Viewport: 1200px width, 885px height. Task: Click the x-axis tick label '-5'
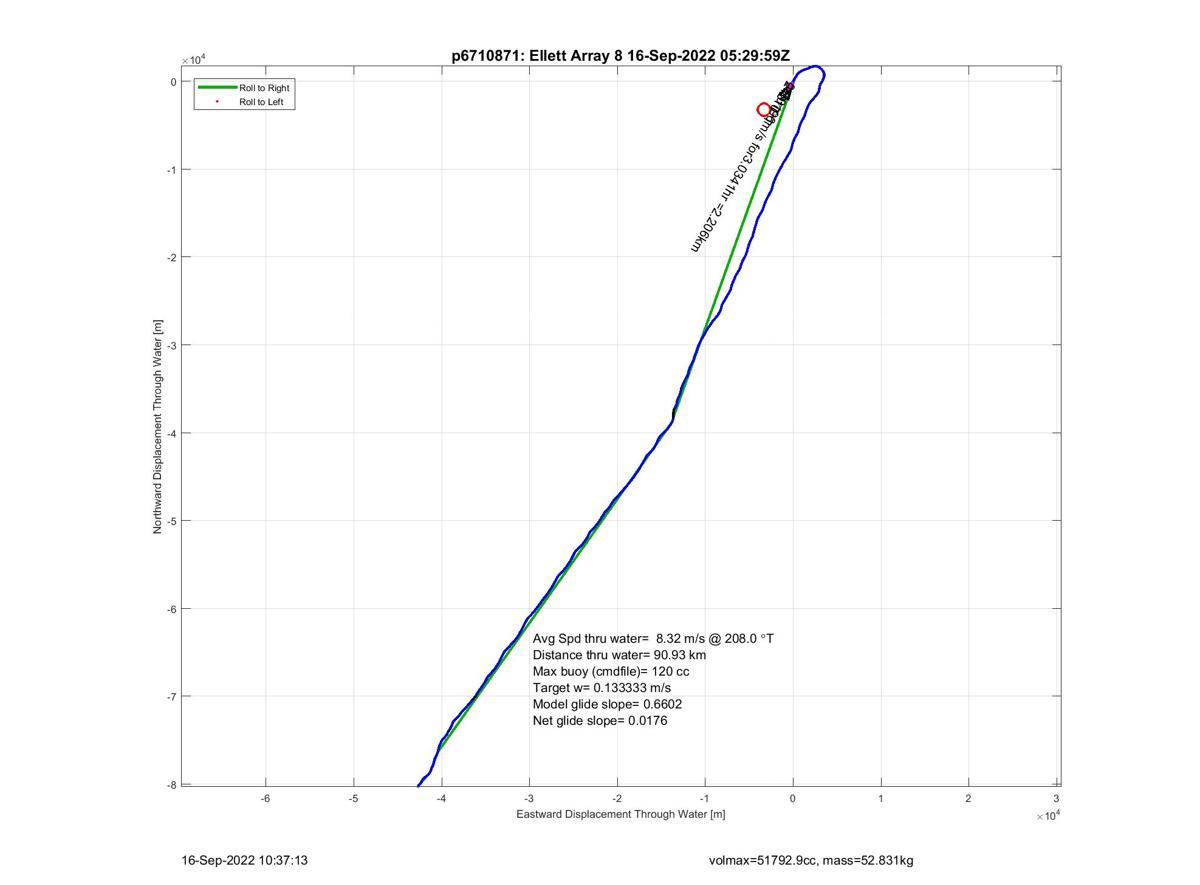[353, 798]
